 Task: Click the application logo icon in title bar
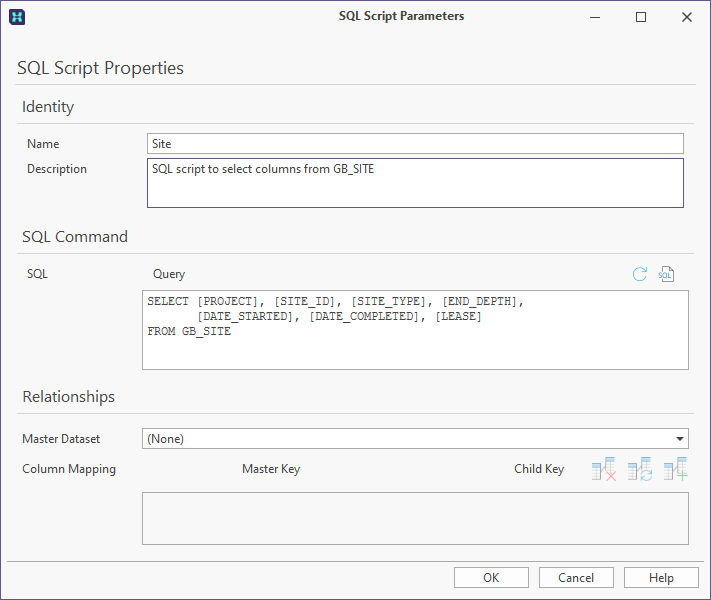pyautogui.click(x=17, y=17)
